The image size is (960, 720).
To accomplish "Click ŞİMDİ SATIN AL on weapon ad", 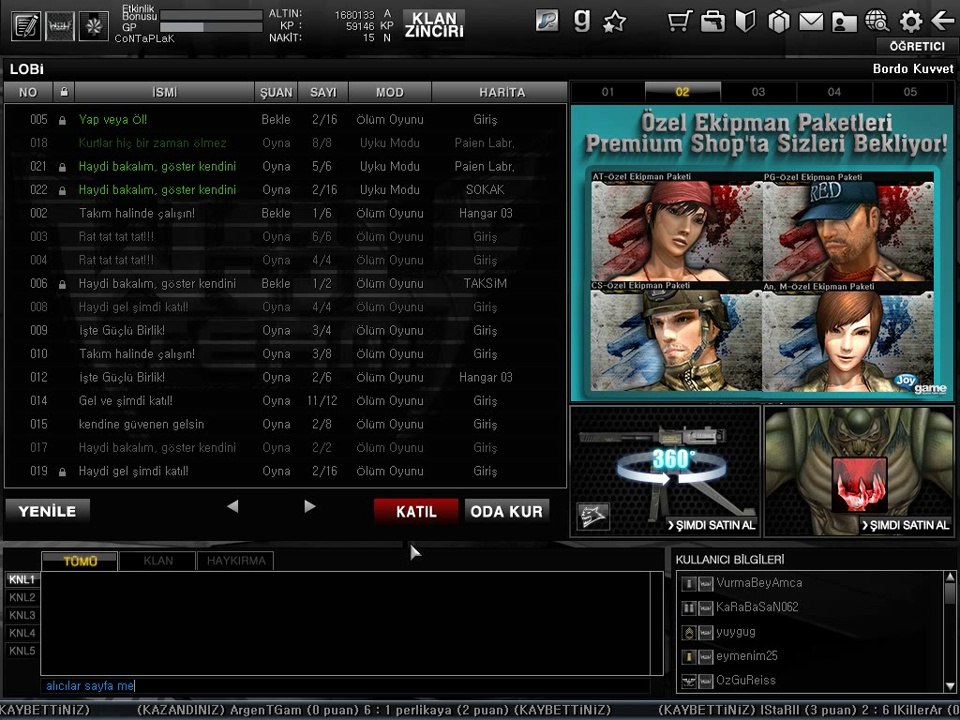I will pyautogui.click(x=711, y=525).
